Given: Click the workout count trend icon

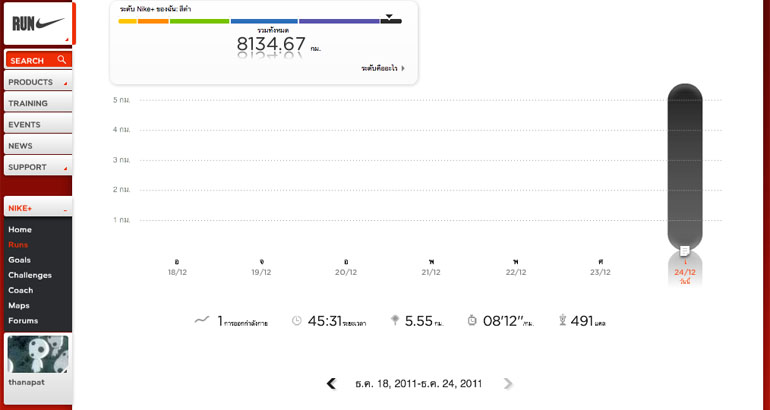Looking at the screenshot, I should [201, 320].
